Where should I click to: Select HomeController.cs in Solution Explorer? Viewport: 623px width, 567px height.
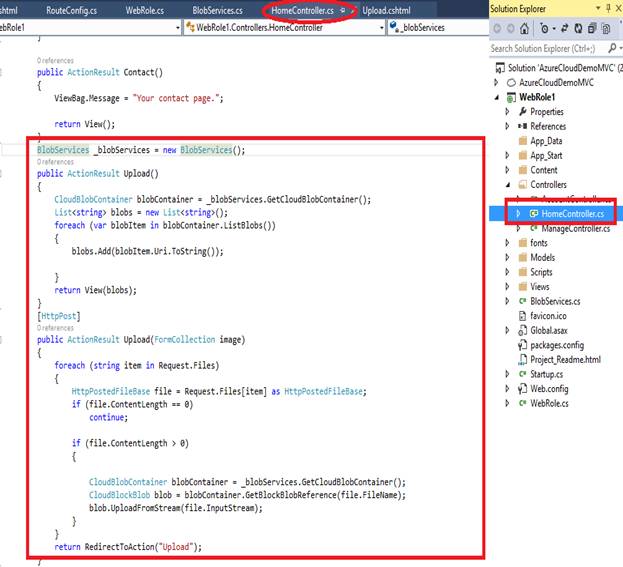(x=573, y=214)
